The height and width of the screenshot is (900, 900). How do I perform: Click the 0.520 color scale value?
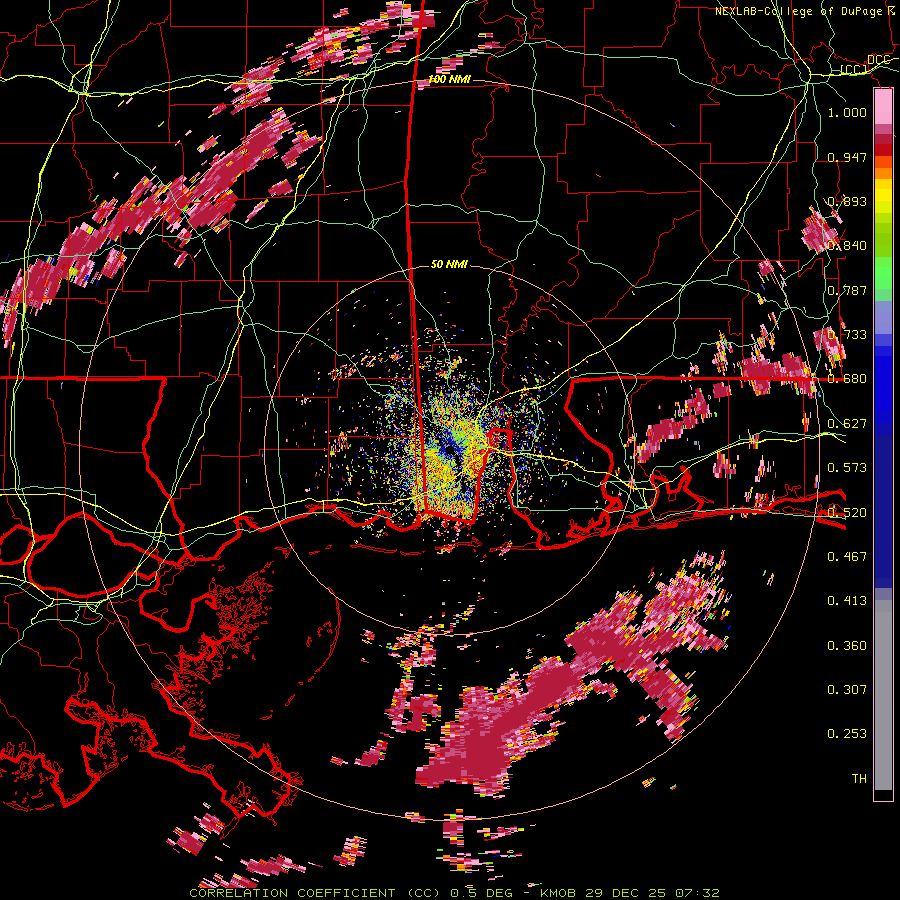847,512
